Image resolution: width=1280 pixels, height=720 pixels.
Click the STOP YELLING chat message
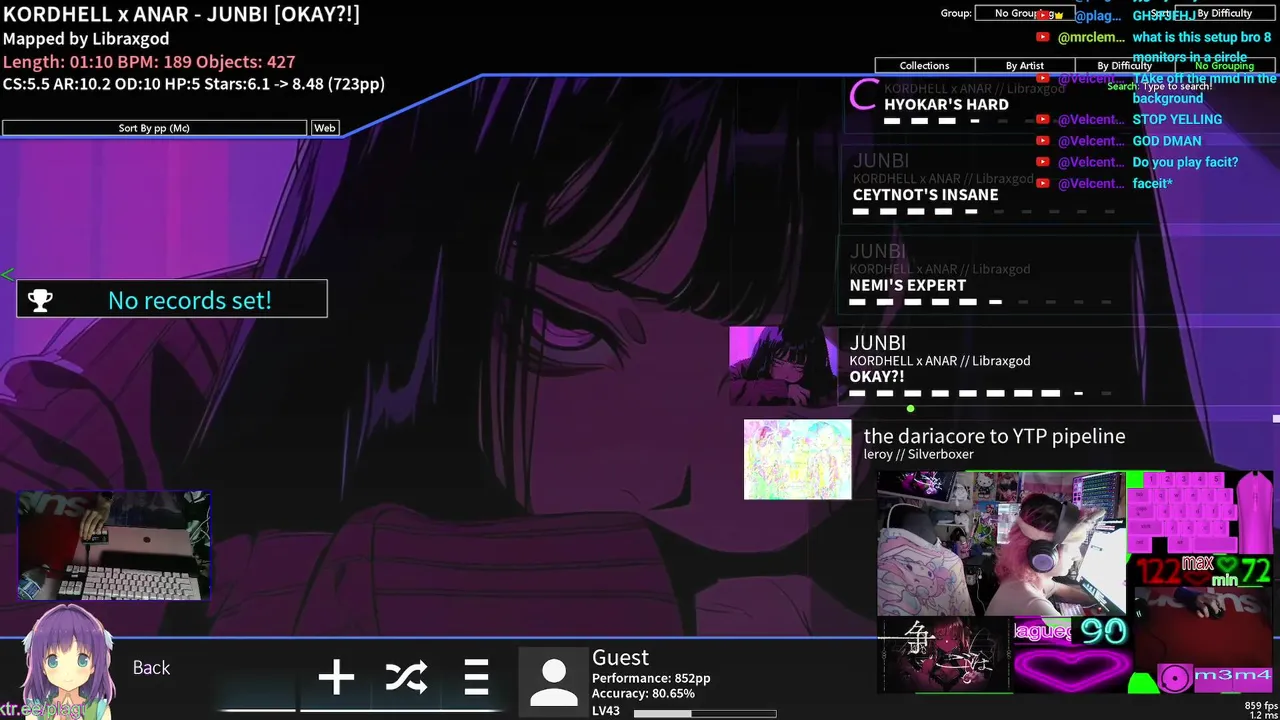[1177, 119]
